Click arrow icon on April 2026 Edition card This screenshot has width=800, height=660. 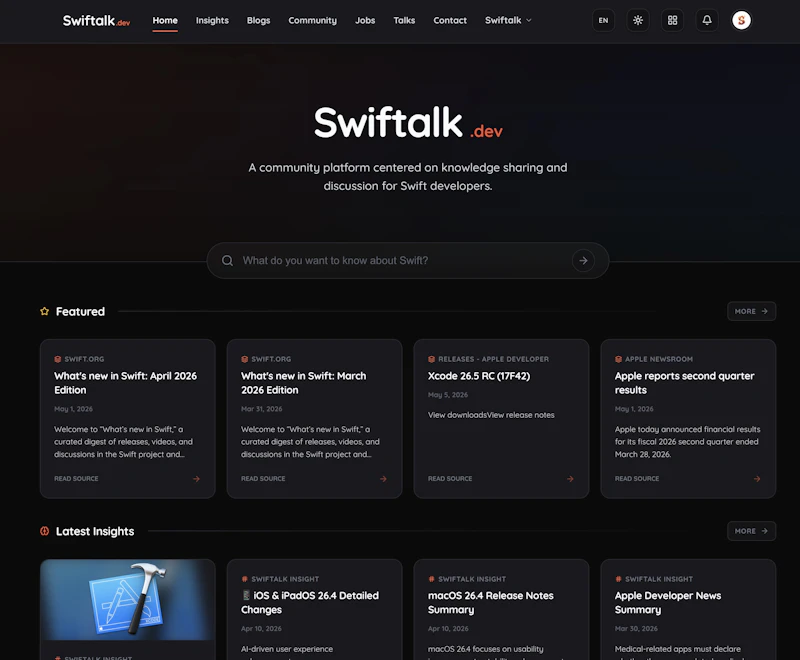(x=196, y=478)
